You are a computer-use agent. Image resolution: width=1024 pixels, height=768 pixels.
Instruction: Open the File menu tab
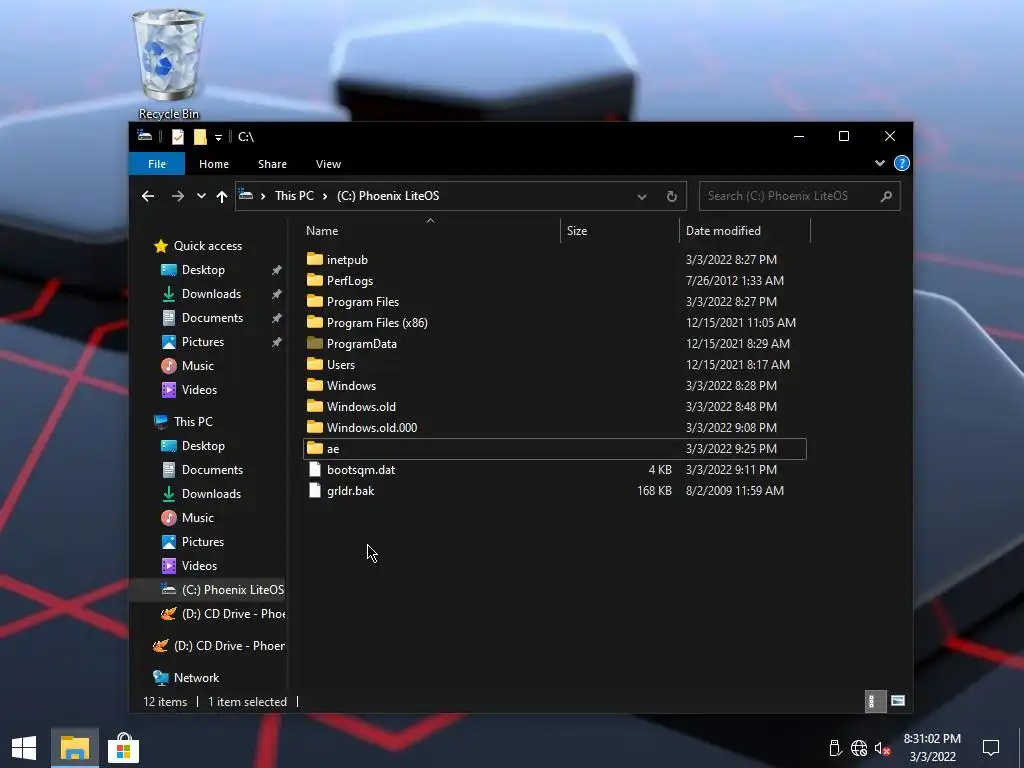[x=157, y=164]
